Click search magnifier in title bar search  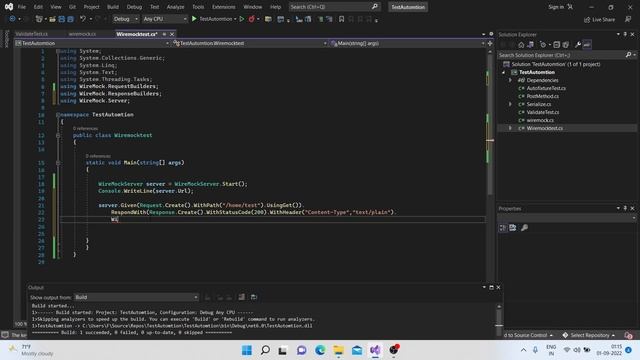point(375,7)
